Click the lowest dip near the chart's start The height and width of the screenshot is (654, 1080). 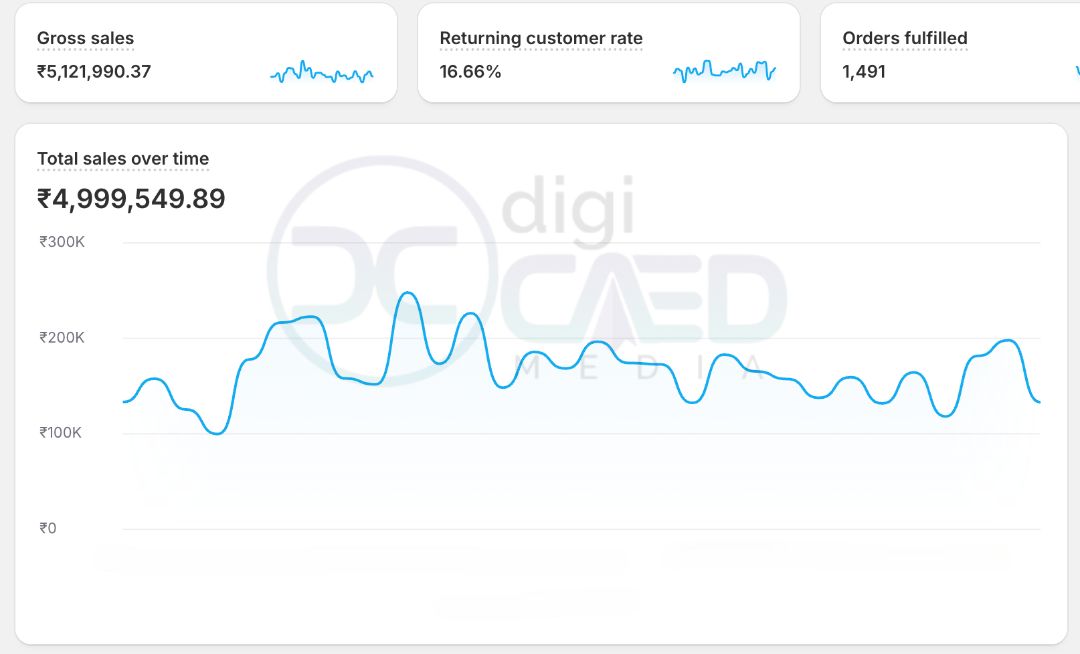[x=217, y=433]
